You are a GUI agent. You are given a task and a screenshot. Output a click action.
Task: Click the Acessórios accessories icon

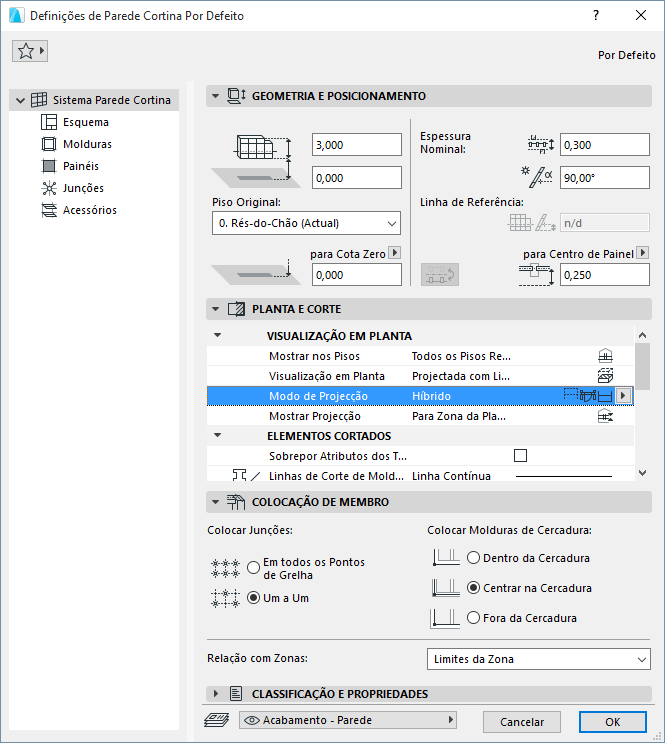pyautogui.click(x=49, y=210)
